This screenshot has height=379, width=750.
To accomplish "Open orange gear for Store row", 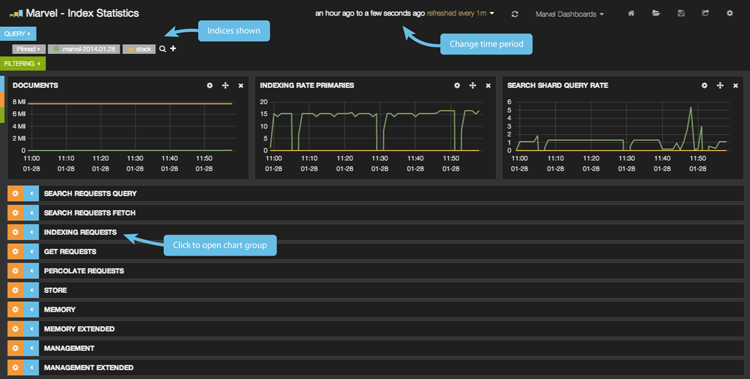I will (15, 290).
